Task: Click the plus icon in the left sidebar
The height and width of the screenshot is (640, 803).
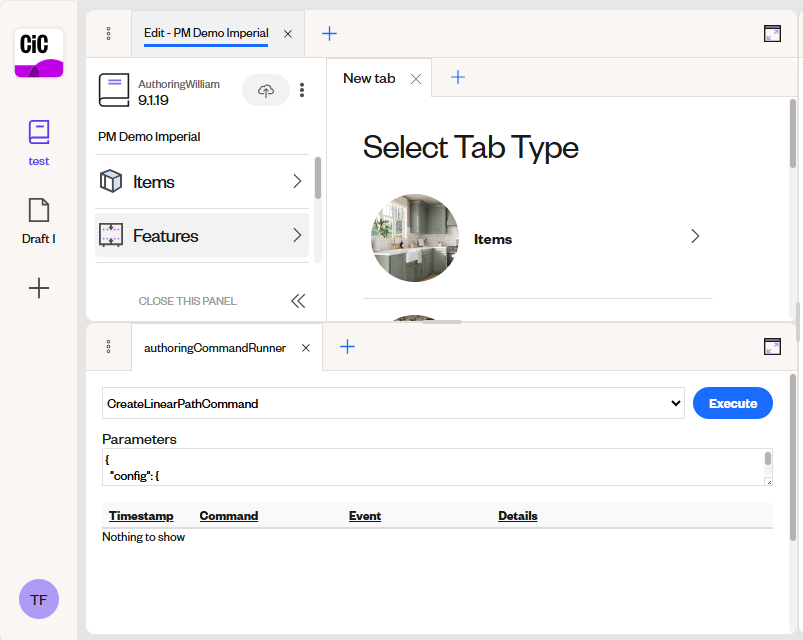Action: (38, 288)
